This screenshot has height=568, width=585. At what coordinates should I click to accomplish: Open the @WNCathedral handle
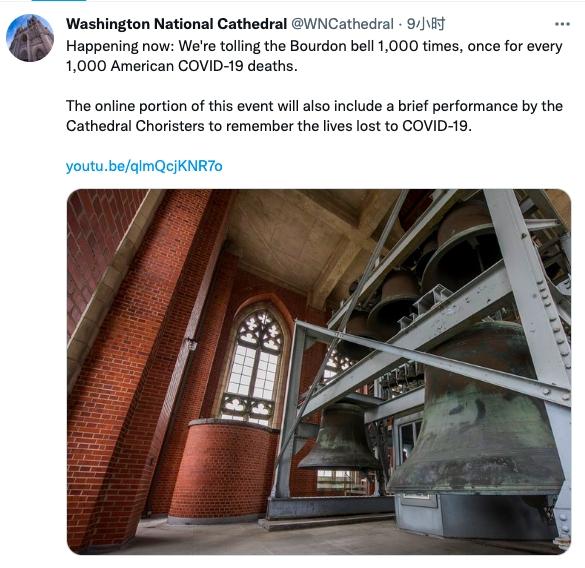point(342,24)
